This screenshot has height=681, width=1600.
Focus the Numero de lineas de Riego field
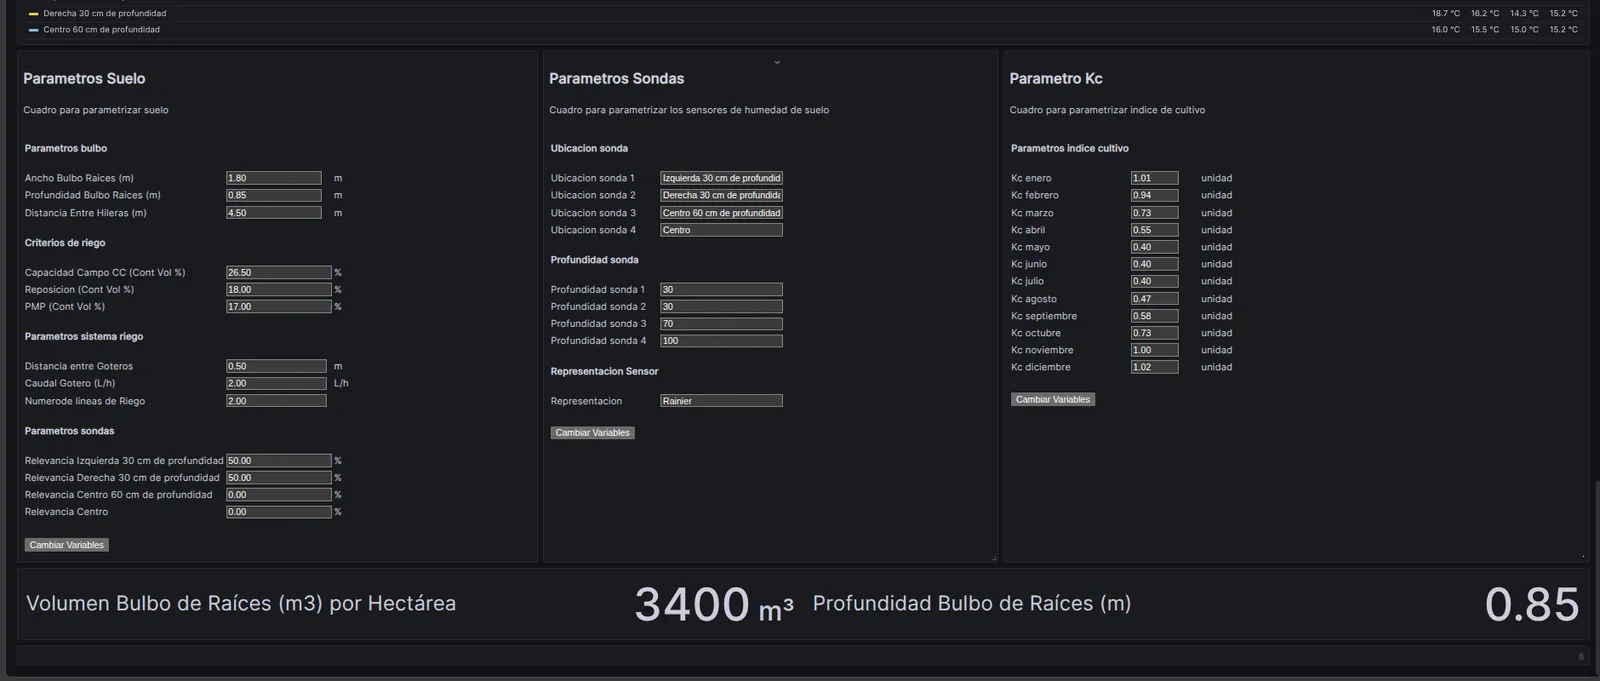click(x=276, y=401)
